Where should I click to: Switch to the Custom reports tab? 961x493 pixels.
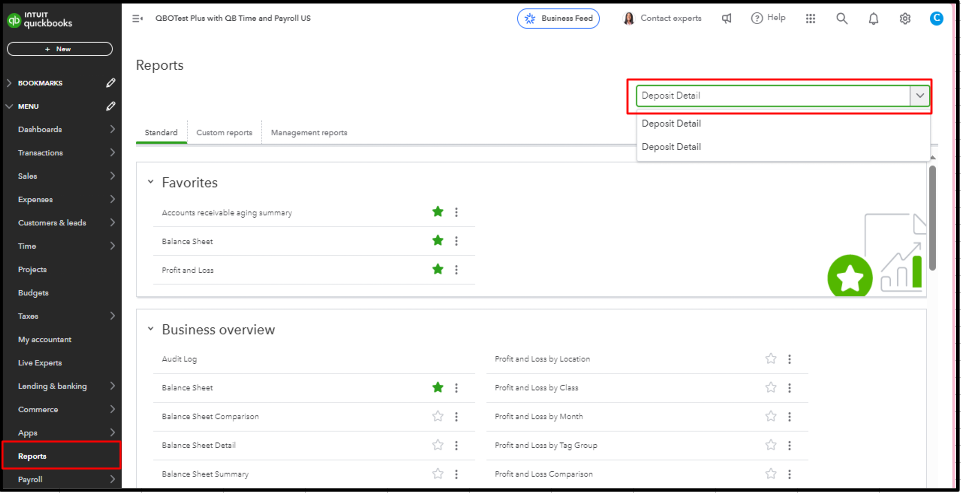[x=224, y=132]
